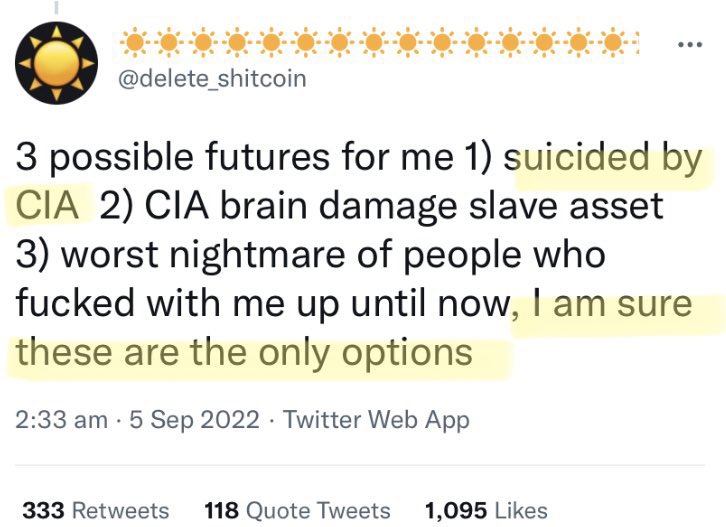Click the first sun emoji in display name

pyautogui.click(x=135, y=43)
